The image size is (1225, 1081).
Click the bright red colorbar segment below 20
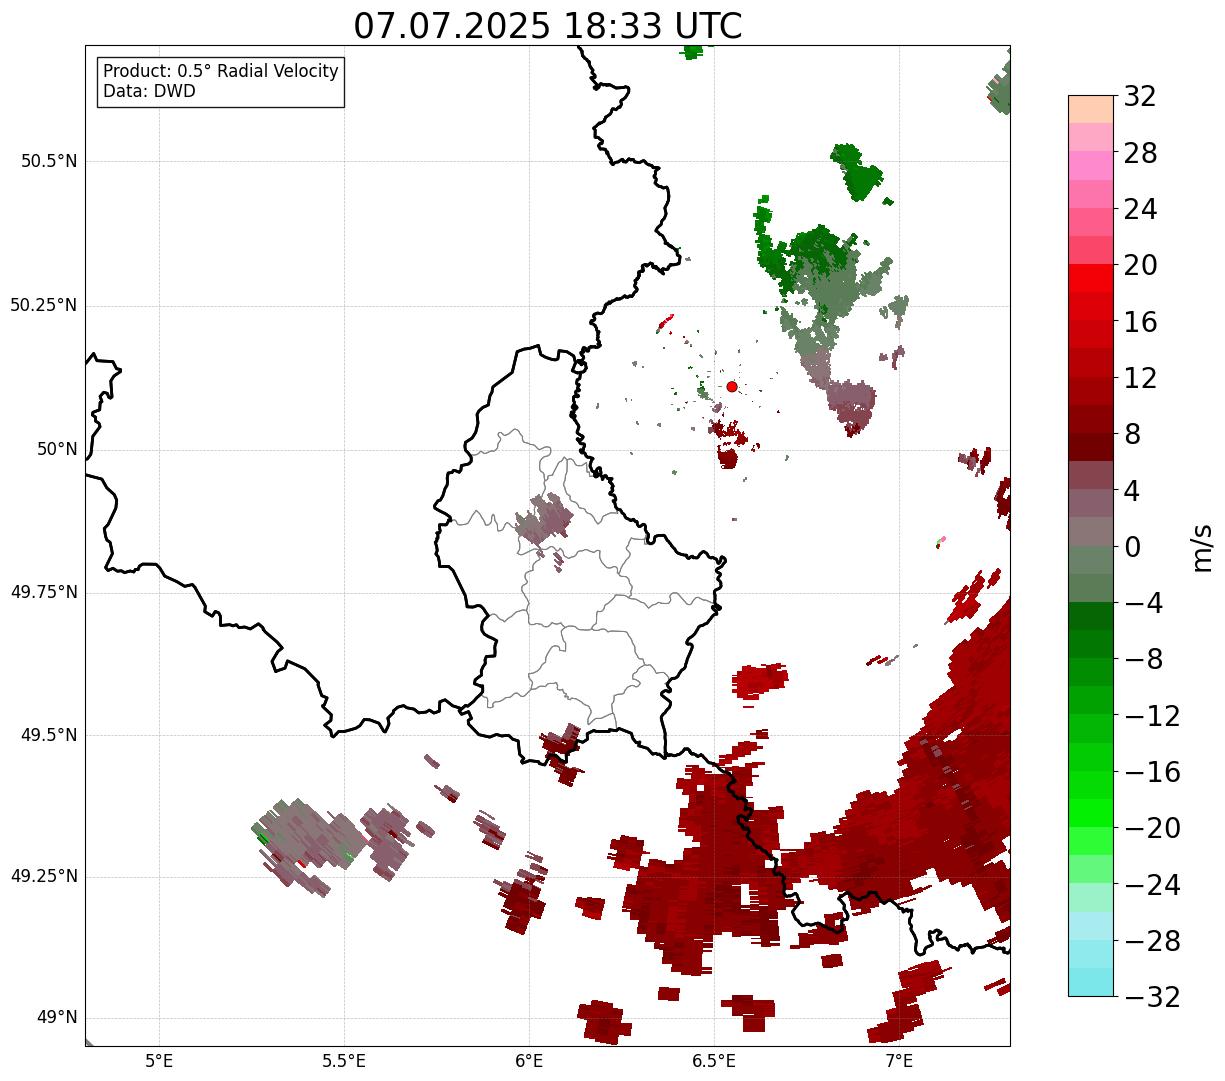(1091, 278)
